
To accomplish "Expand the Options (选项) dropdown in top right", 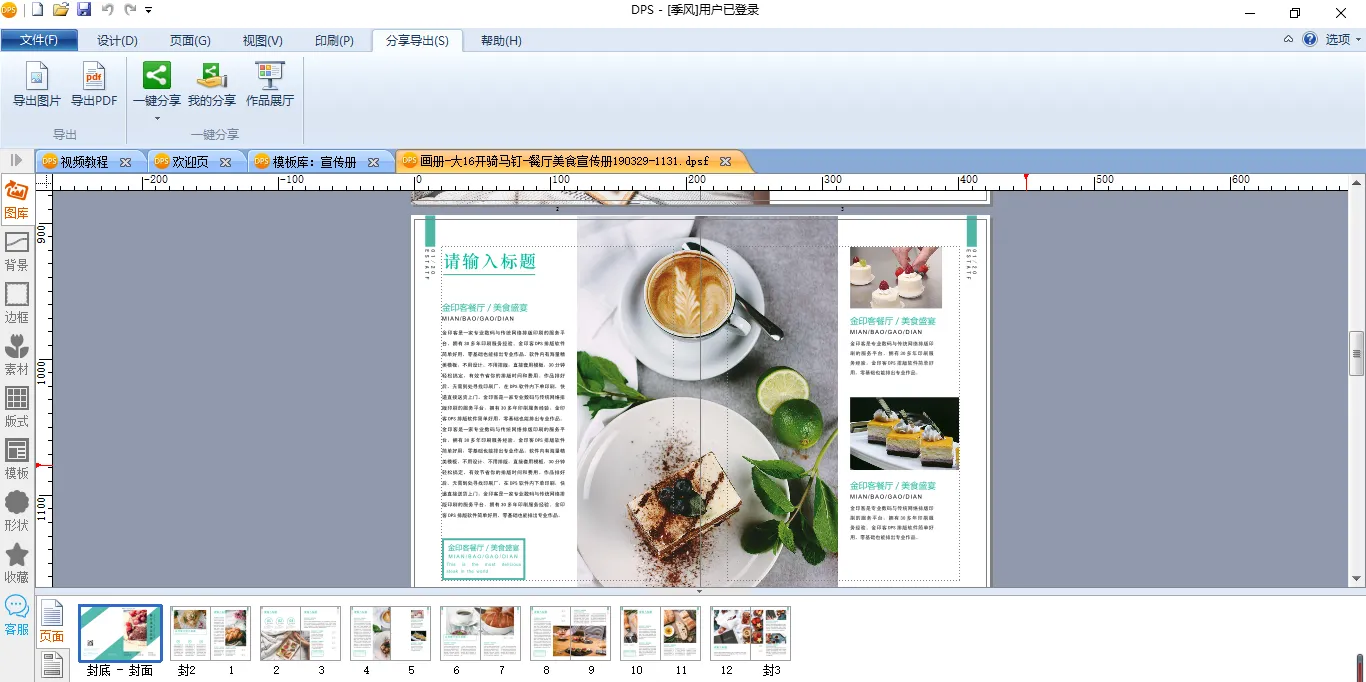I will (1343, 40).
